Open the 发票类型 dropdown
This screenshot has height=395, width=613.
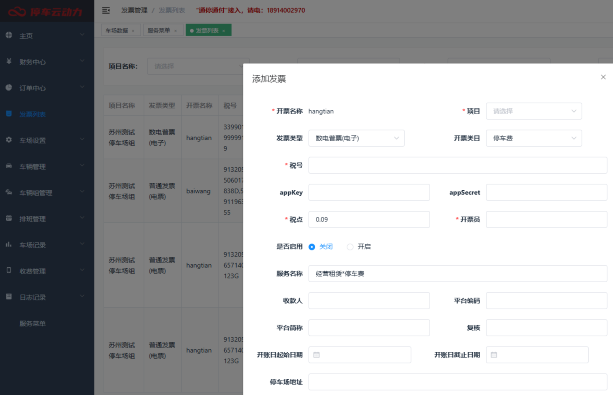356,138
